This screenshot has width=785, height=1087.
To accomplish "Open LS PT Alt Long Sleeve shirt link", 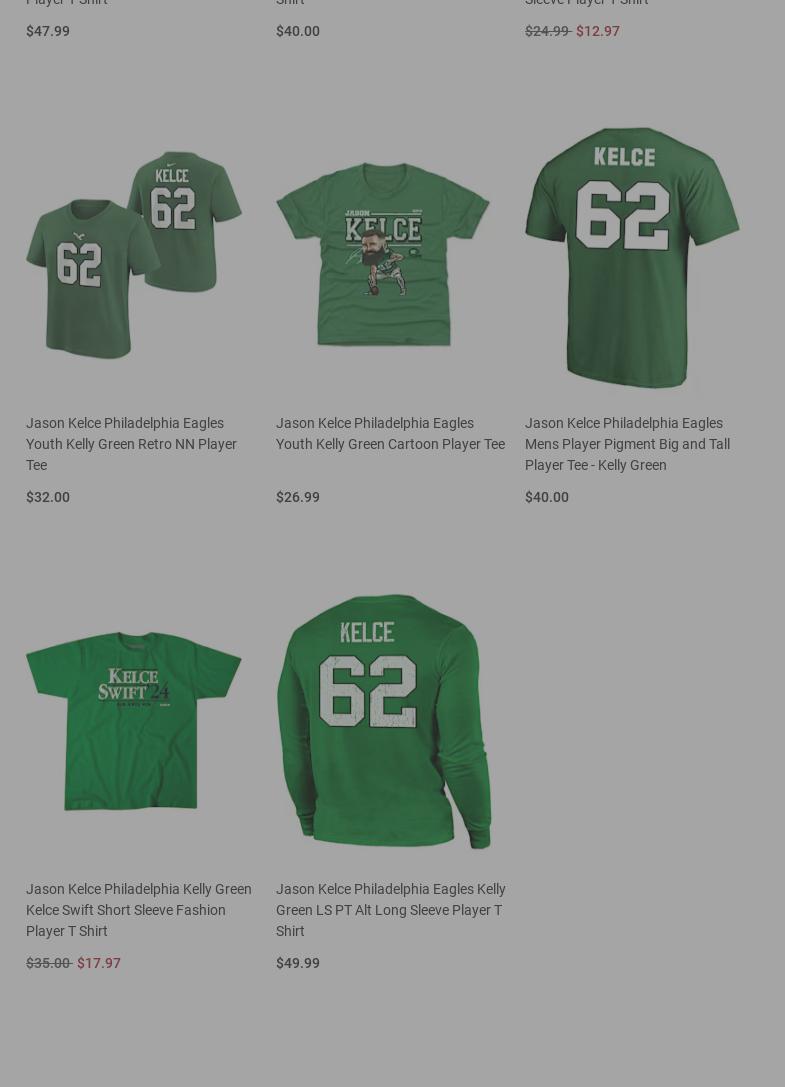I will pos(390,910).
